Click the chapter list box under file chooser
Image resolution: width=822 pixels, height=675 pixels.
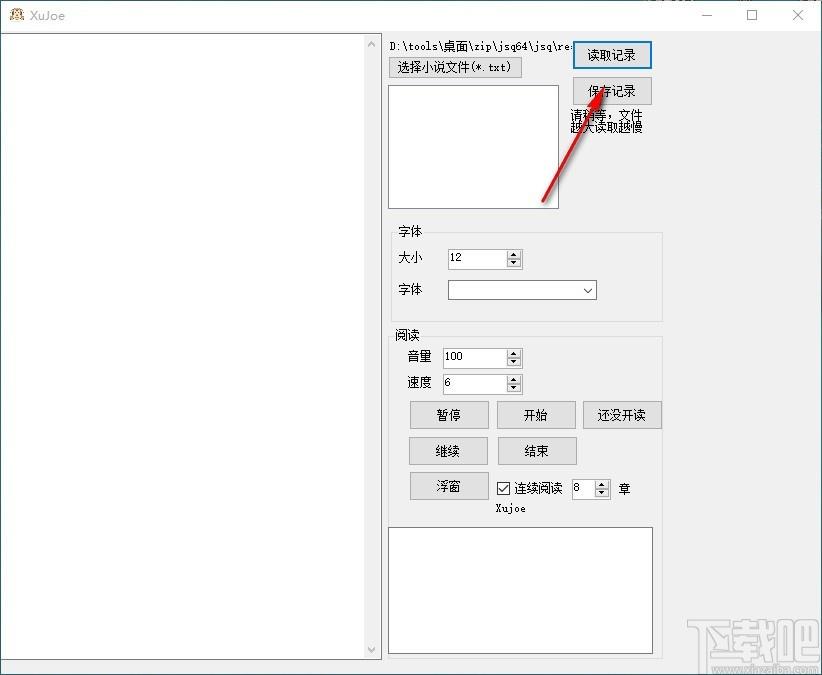coord(473,147)
